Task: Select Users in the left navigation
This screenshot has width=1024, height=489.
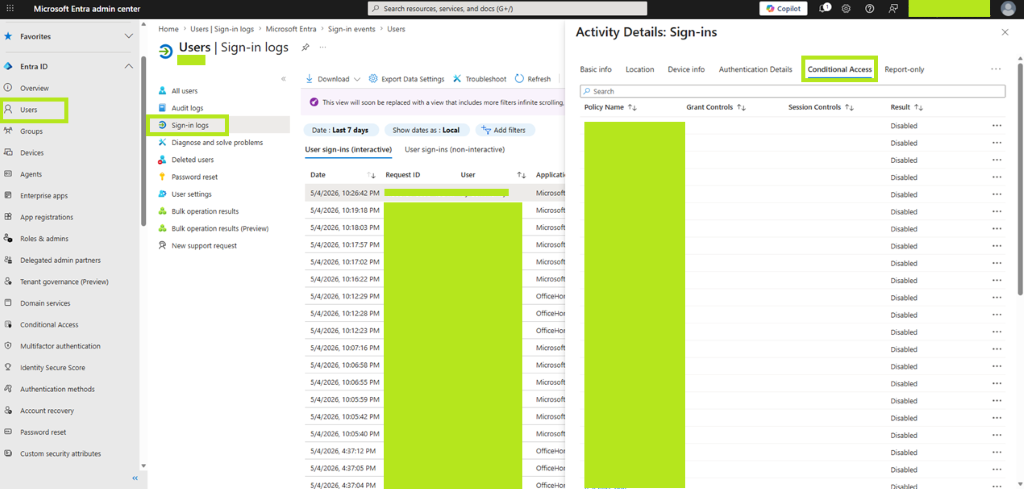Action: (29, 110)
